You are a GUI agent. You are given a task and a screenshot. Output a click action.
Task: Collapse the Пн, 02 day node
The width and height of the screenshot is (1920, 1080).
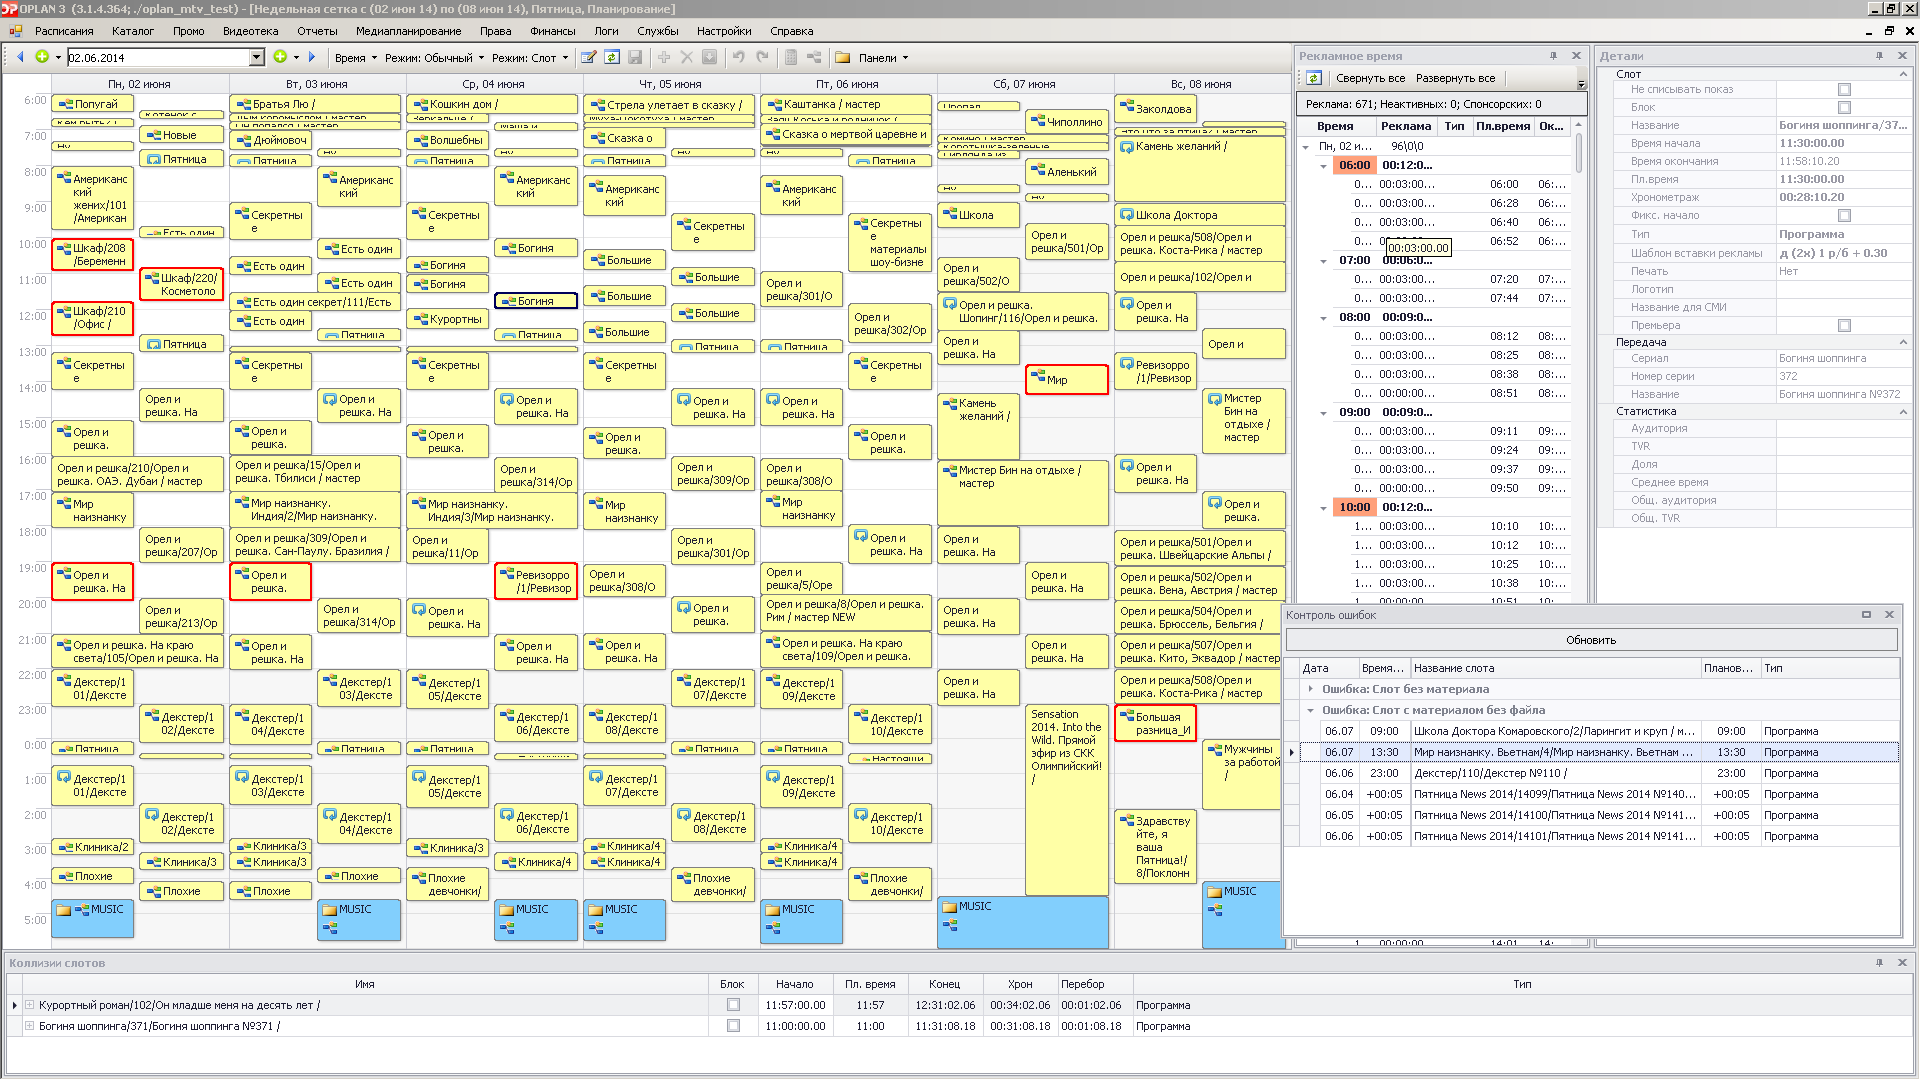[1306, 147]
